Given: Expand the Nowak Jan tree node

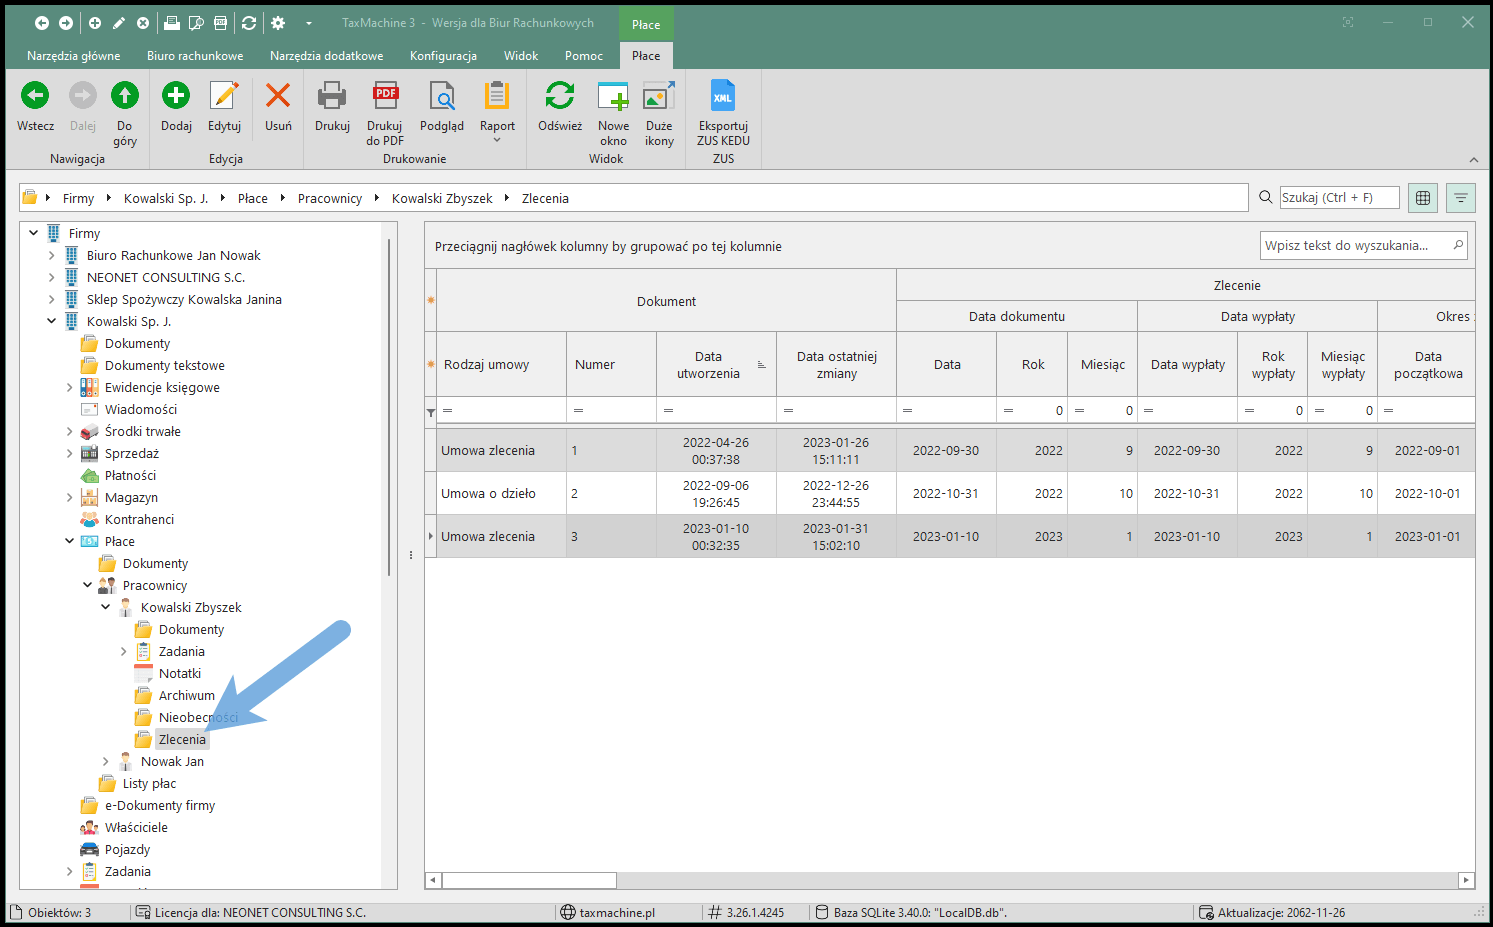Looking at the screenshot, I should point(106,762).
